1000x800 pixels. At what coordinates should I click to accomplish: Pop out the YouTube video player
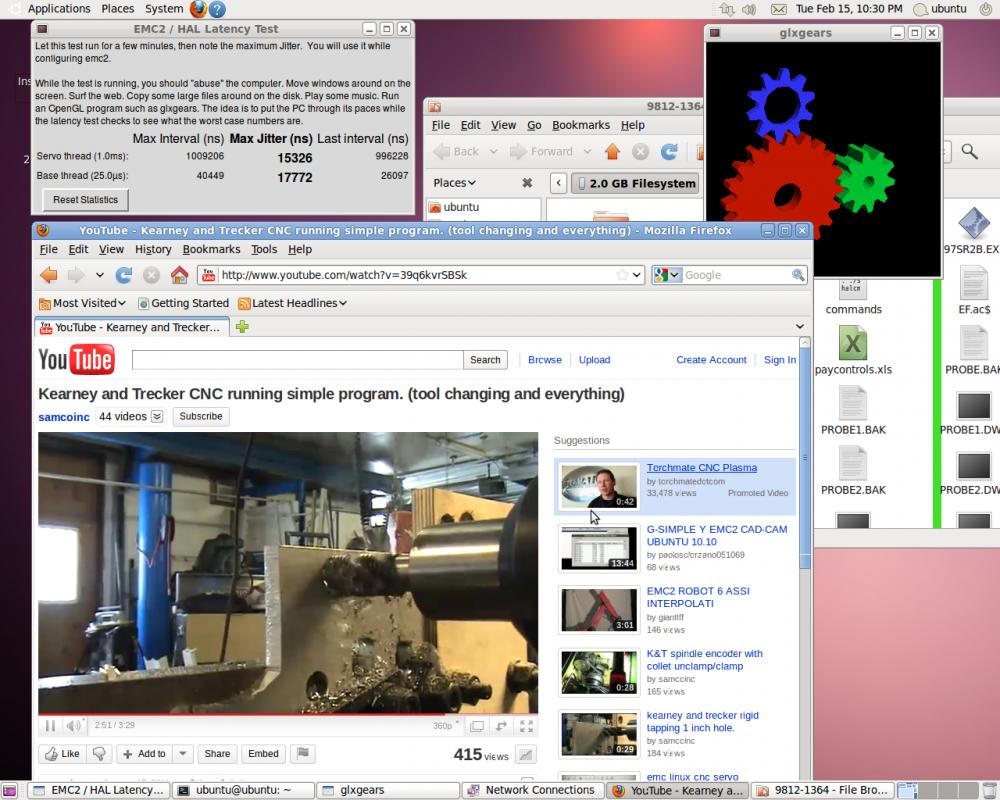[x=476, y=725]
